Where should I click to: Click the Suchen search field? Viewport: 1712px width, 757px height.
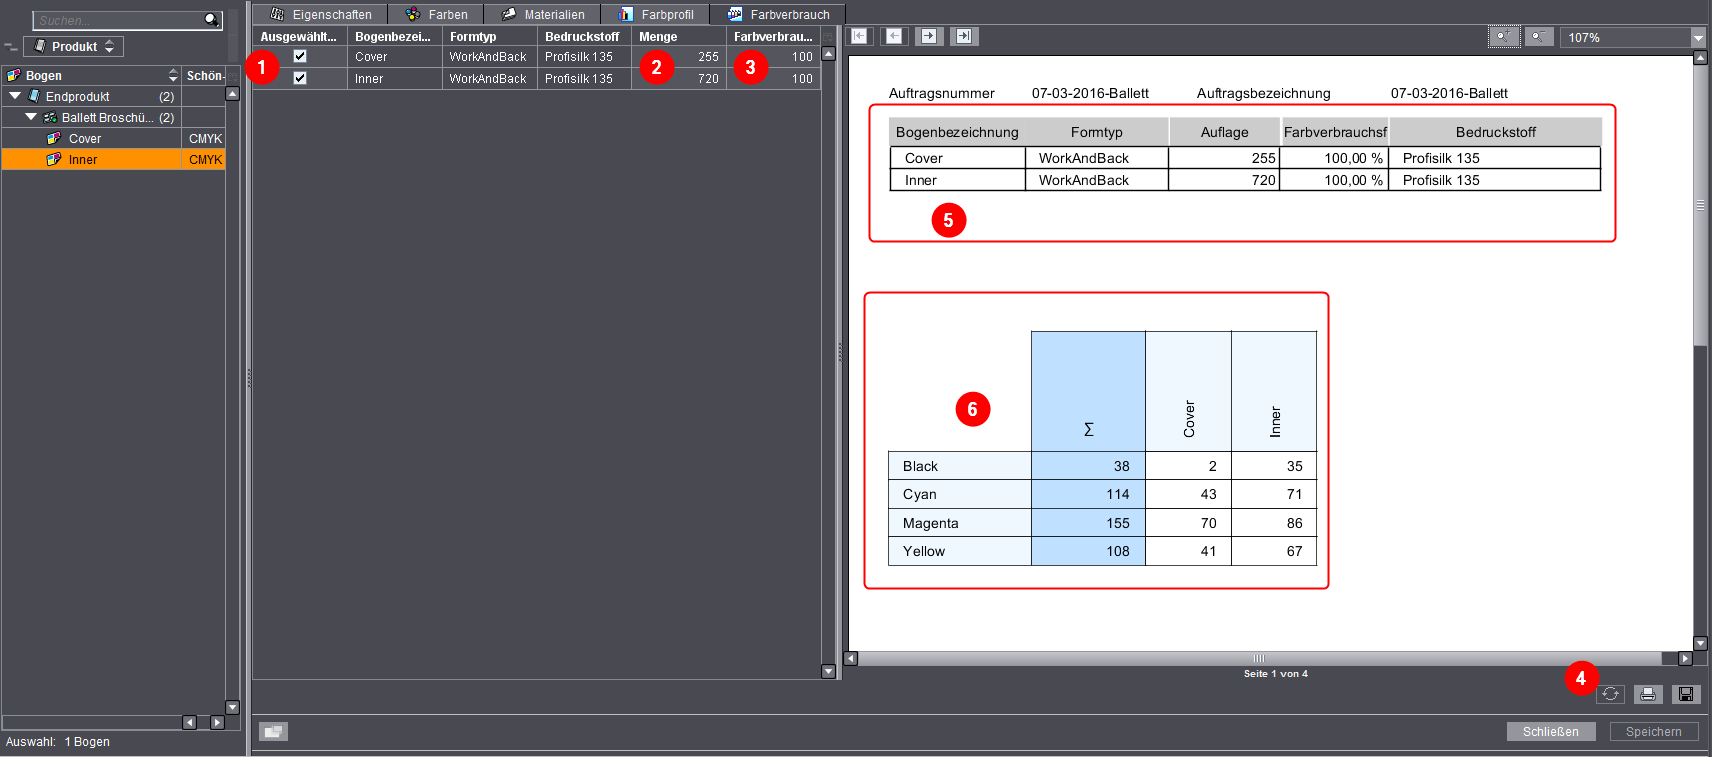point(118,20)
